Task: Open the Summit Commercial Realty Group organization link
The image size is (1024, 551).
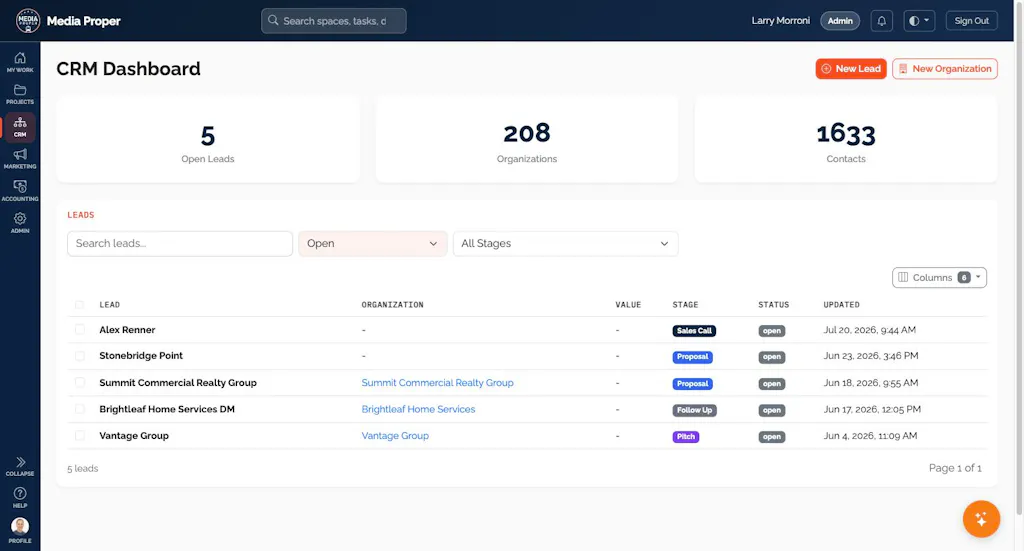Action: [437, 383]
